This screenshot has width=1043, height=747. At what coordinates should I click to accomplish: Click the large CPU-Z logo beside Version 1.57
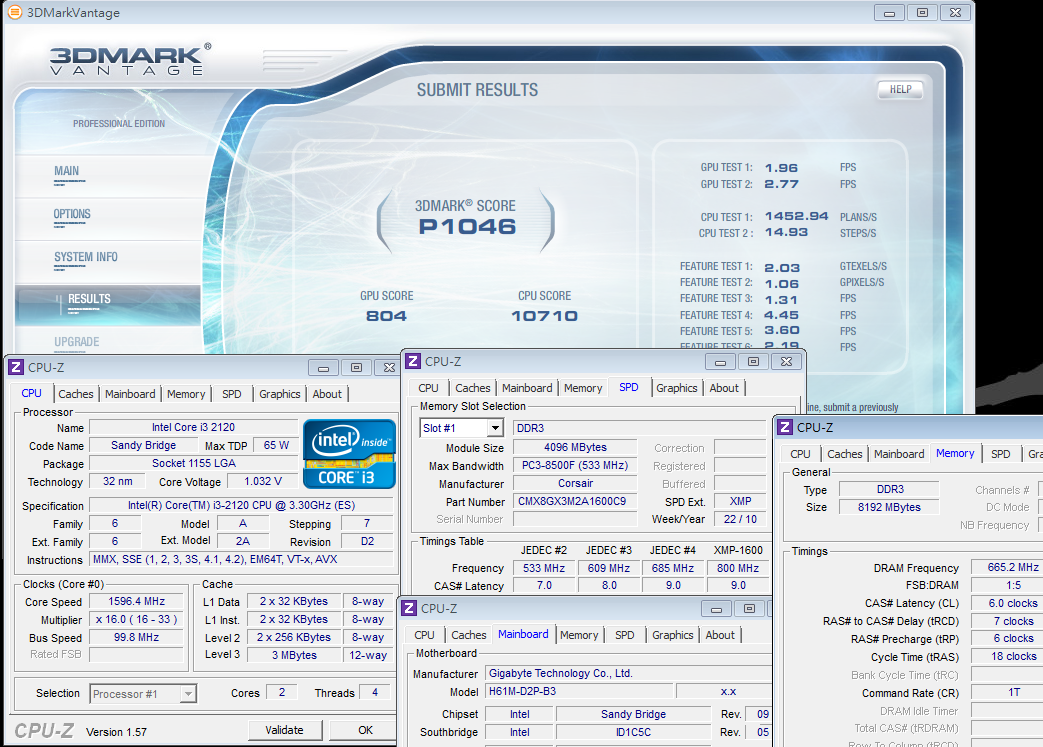(46, 731)
